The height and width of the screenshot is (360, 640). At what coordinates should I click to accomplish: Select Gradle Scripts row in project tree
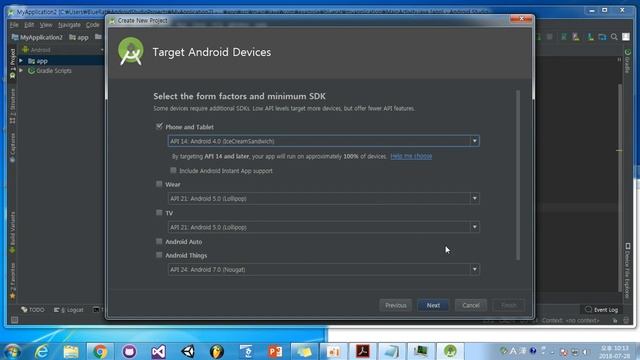[61, 71]
